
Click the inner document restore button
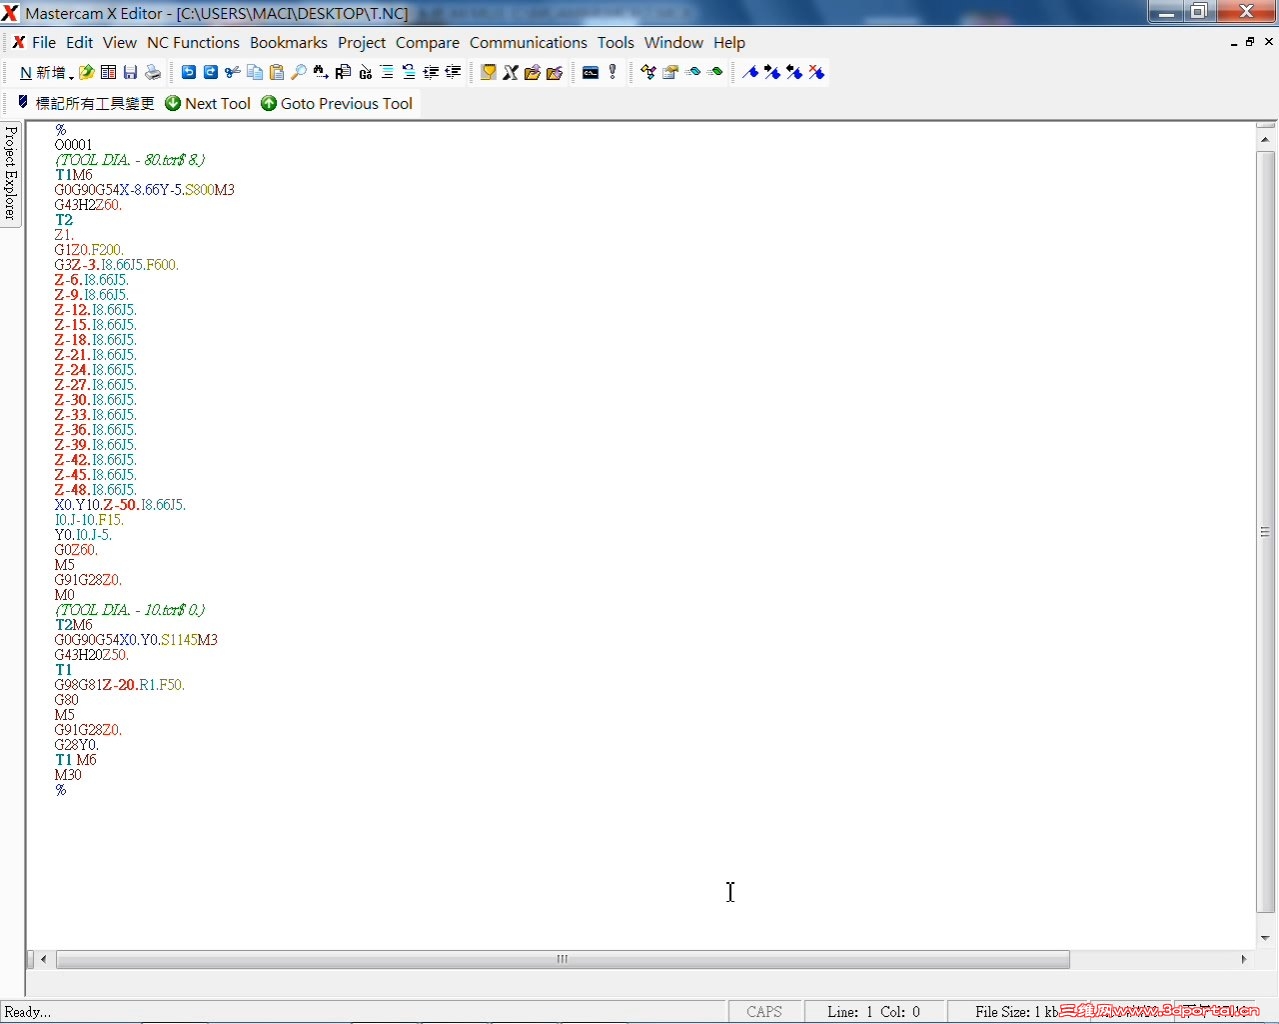[x=1250, y=42]
